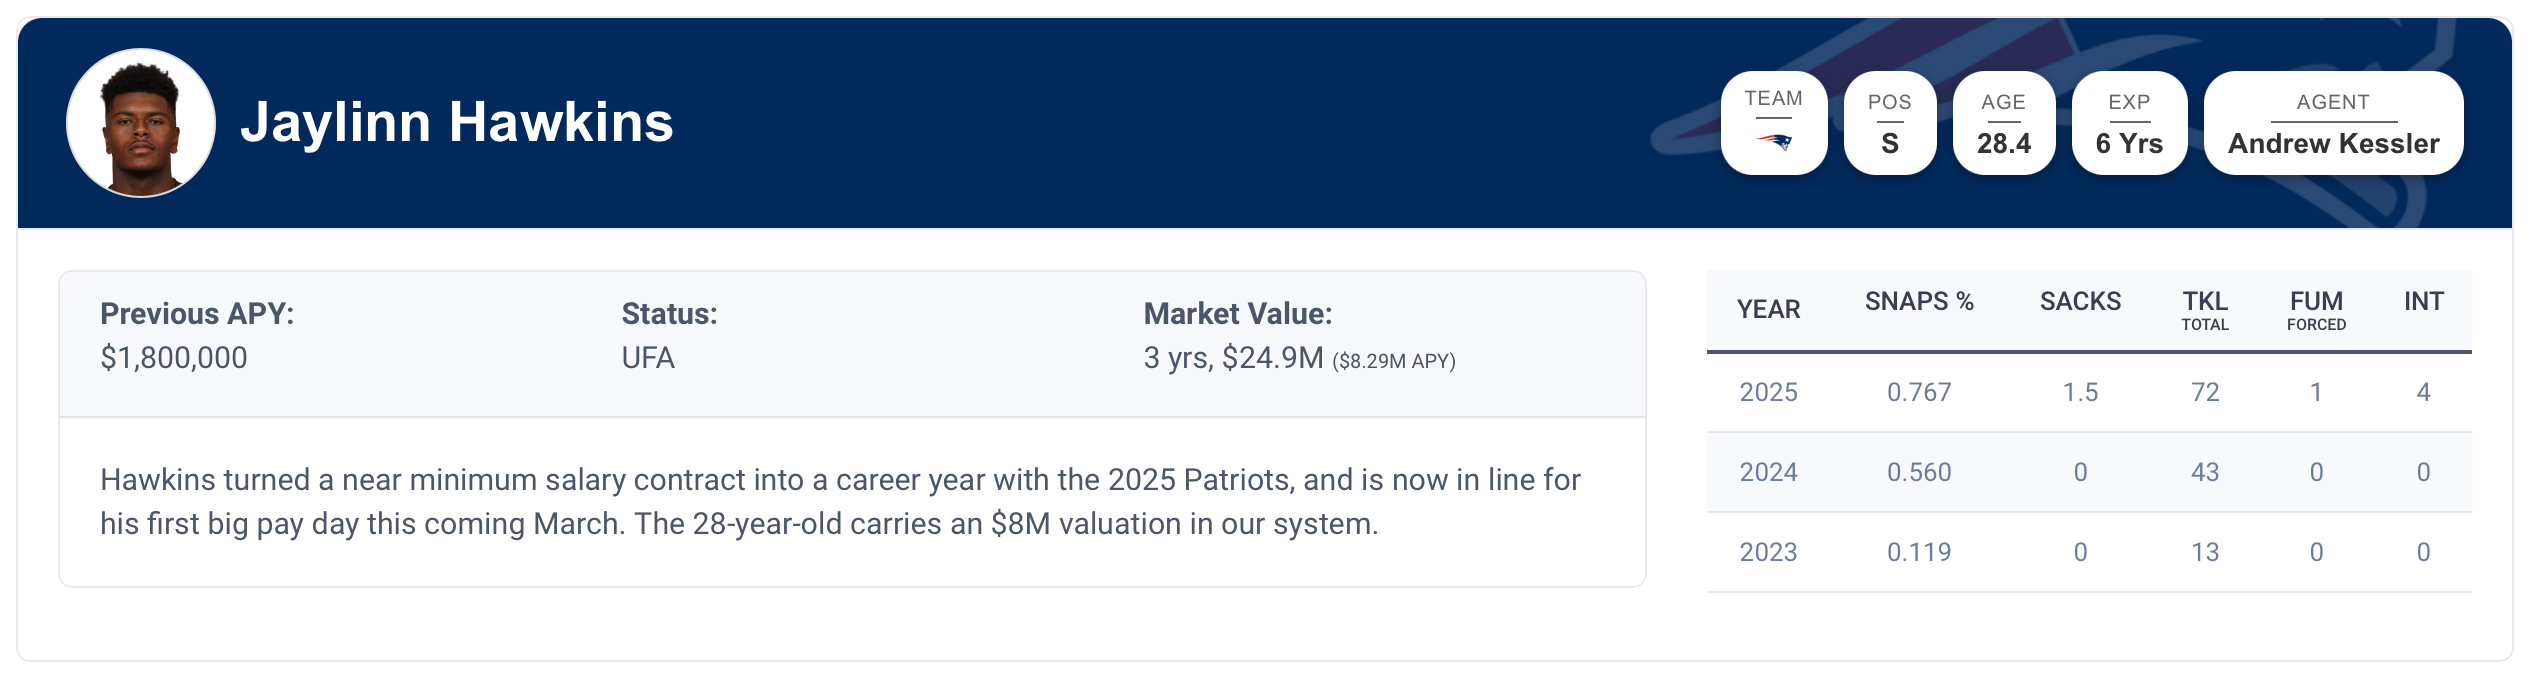Open agent Andrew Kessler's badge
The image size is (2531, 685).
point(2333,123)
